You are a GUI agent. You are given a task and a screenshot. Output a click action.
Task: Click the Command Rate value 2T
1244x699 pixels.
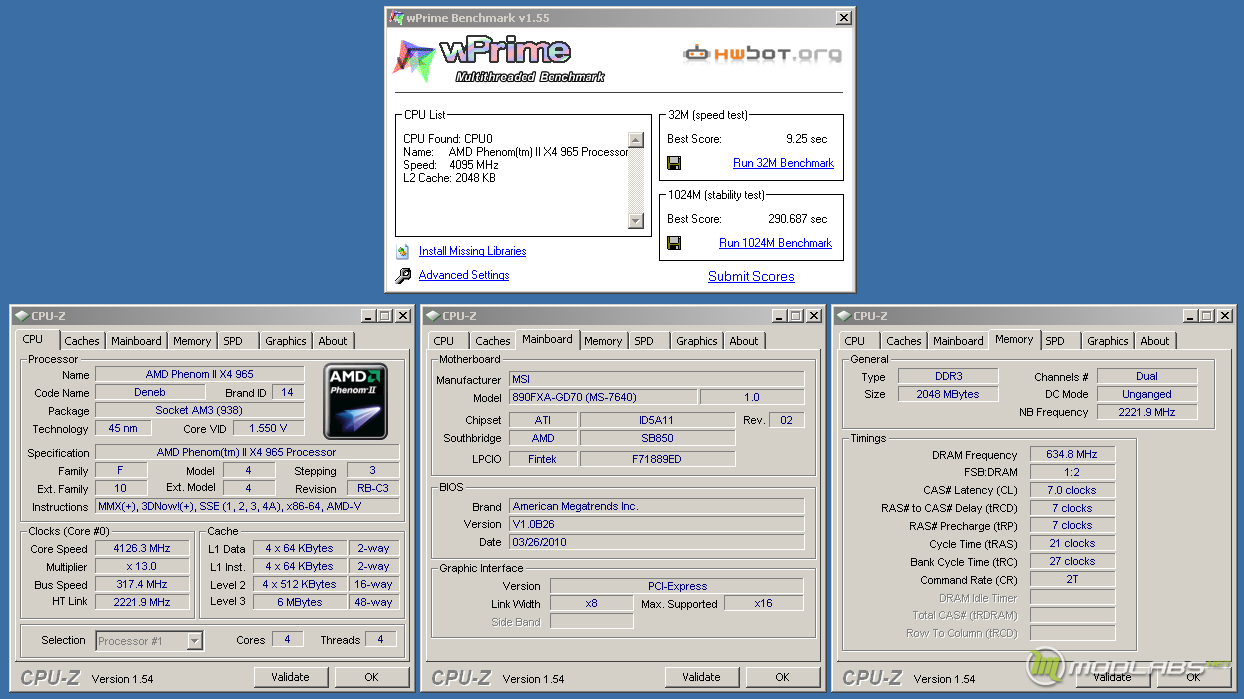pos(1072,580)
